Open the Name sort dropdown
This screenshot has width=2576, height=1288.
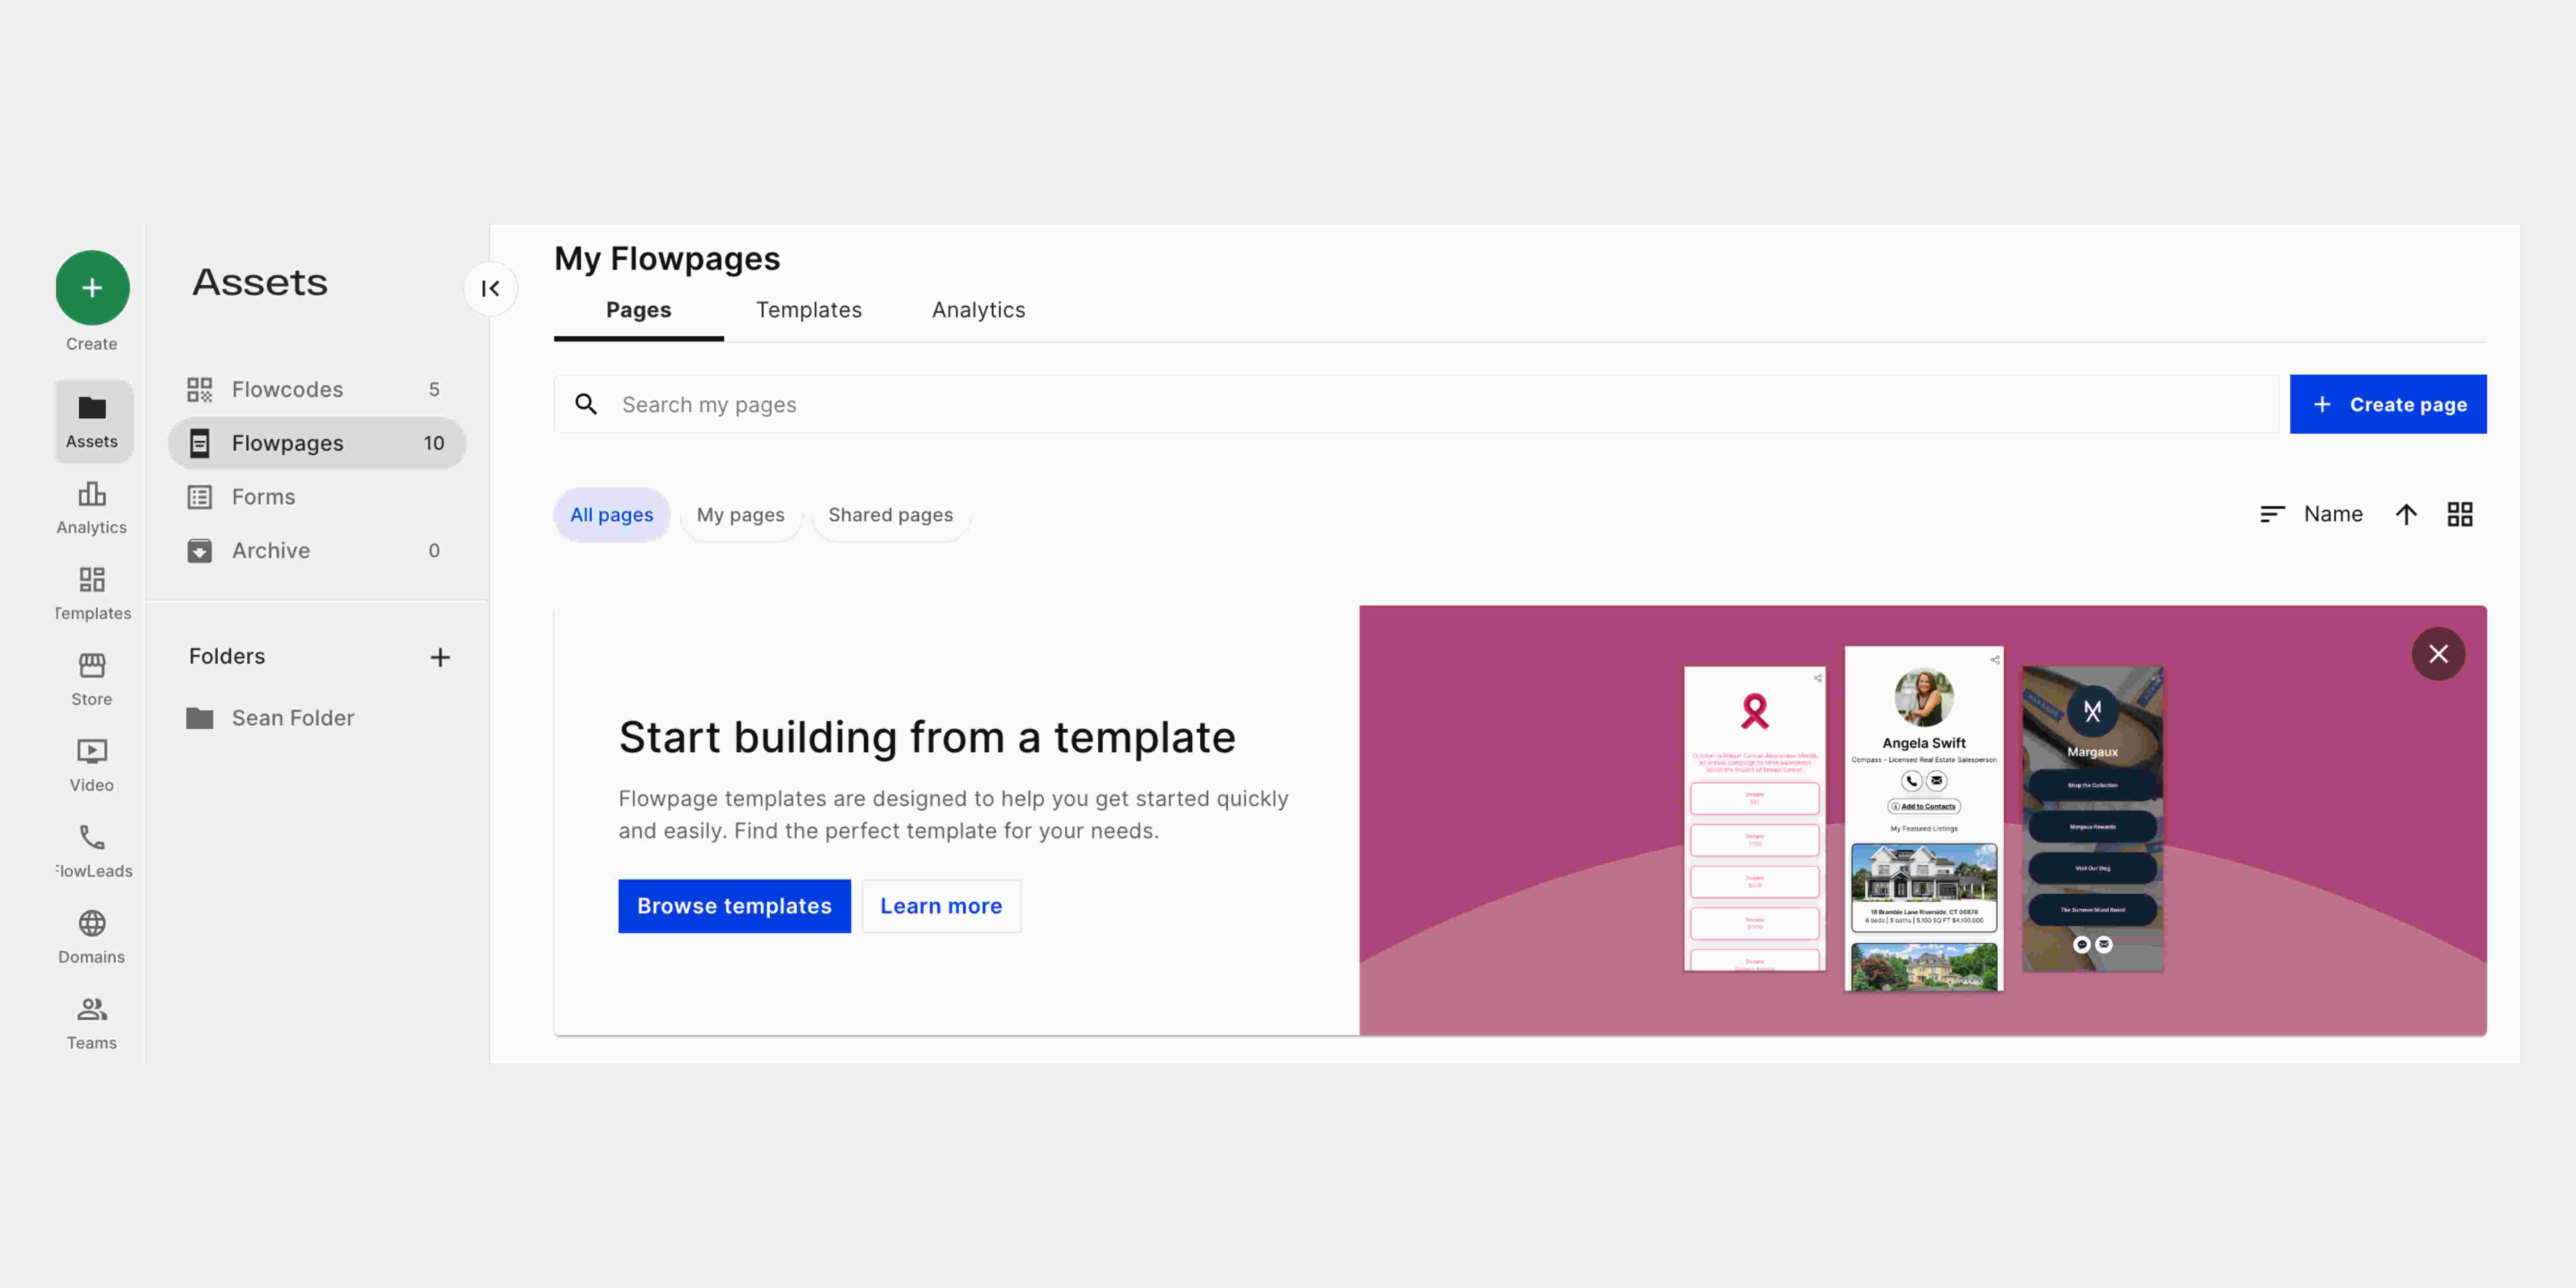click(x=2312, y=514)
